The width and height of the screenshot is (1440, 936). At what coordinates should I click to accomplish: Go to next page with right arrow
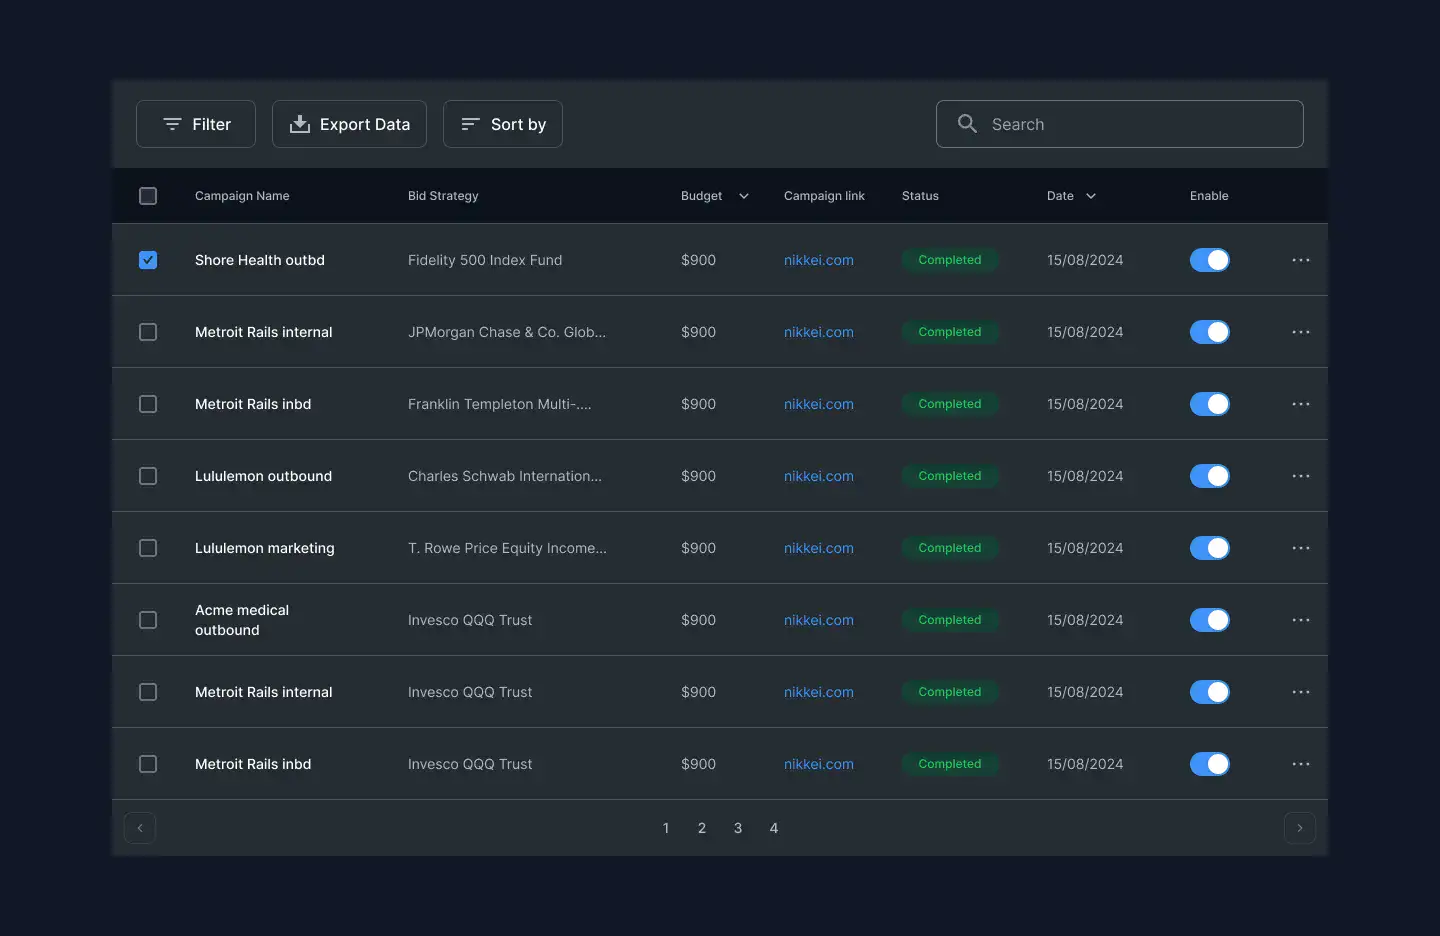(x=1300, y=828)
